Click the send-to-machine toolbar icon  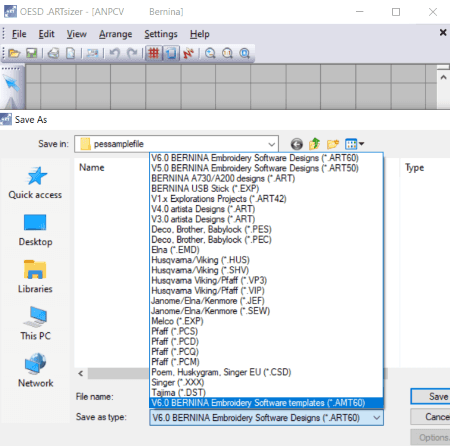[x=92, y=53]
